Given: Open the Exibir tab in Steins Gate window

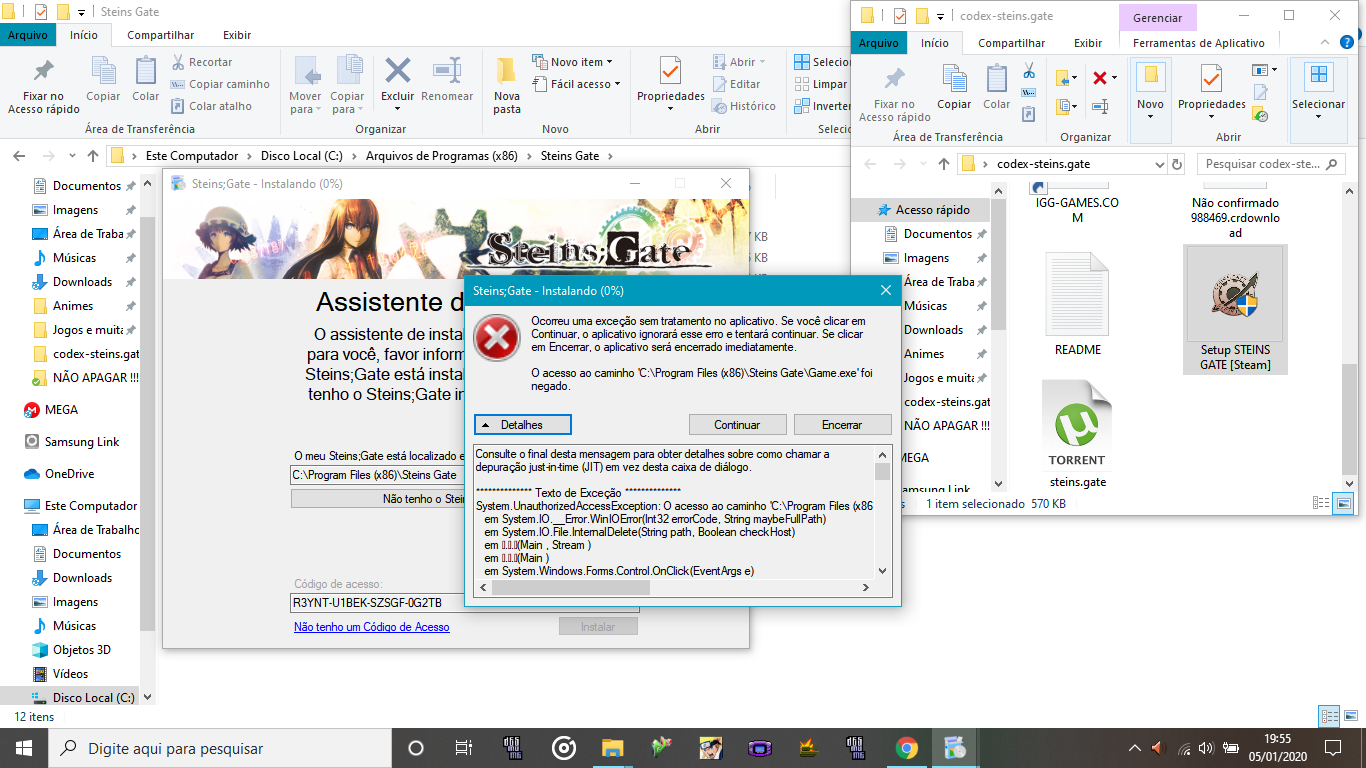Looking at the screenshot, I should coord(237,34).
